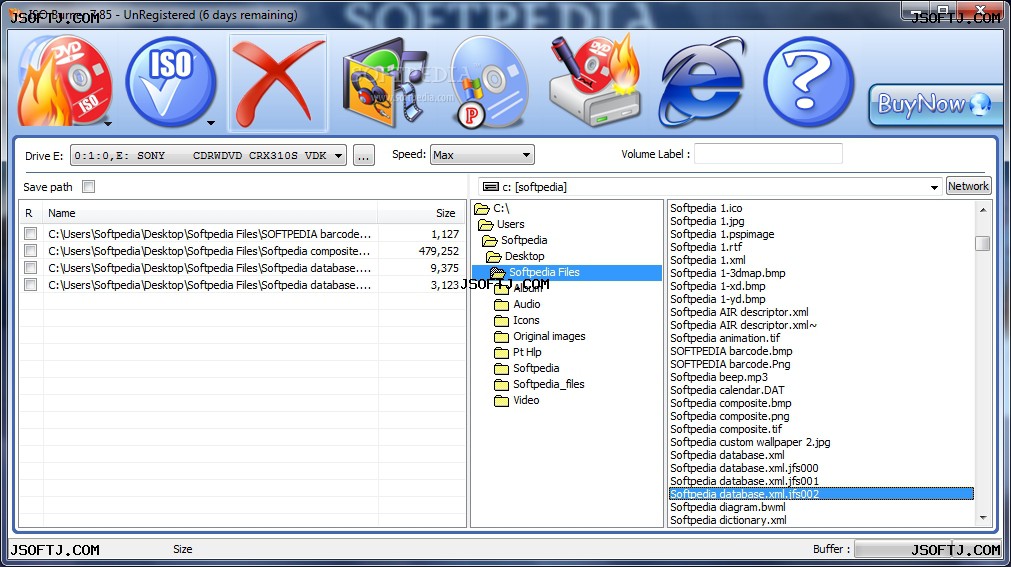Click the Video folder icon
This screenshot has width=1011, height=567.
tap(502, 401)
